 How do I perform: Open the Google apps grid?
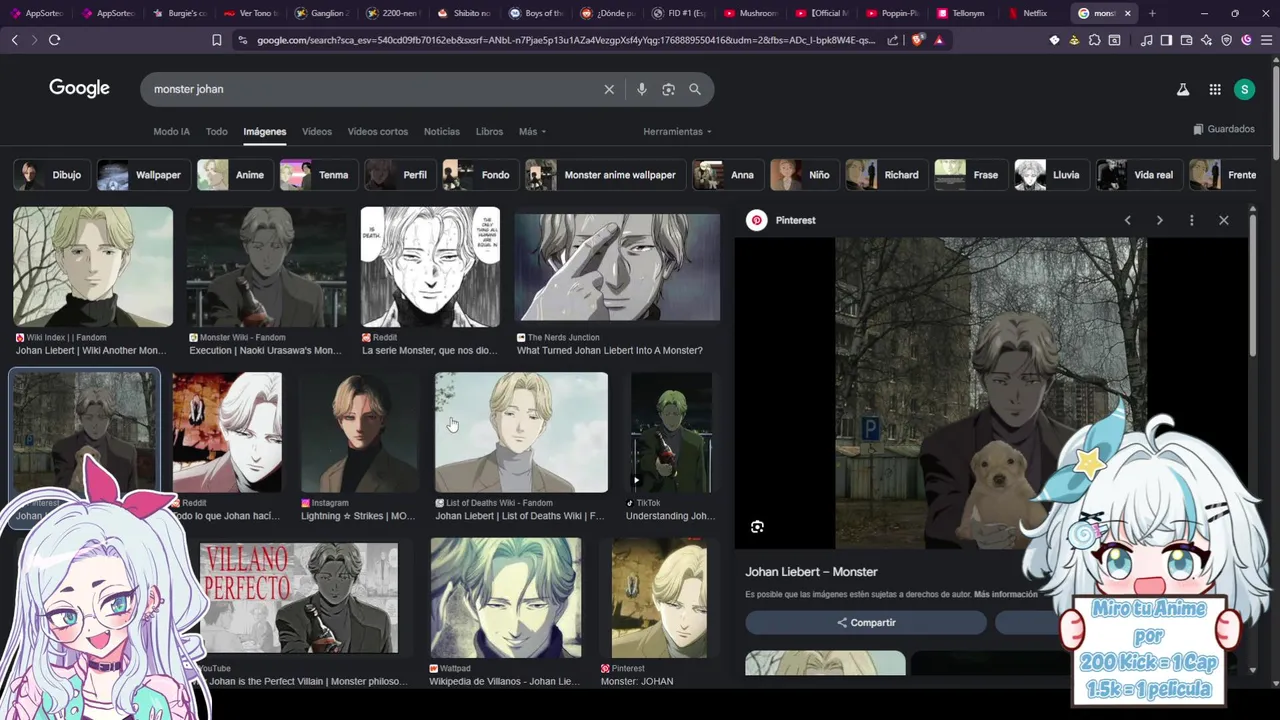1215,89
